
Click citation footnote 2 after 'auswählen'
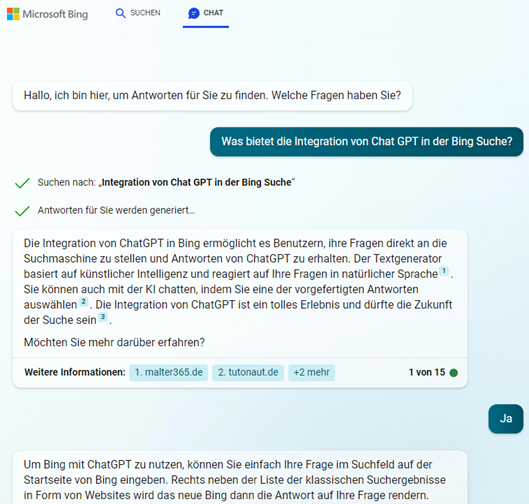(x=84, y=301)
